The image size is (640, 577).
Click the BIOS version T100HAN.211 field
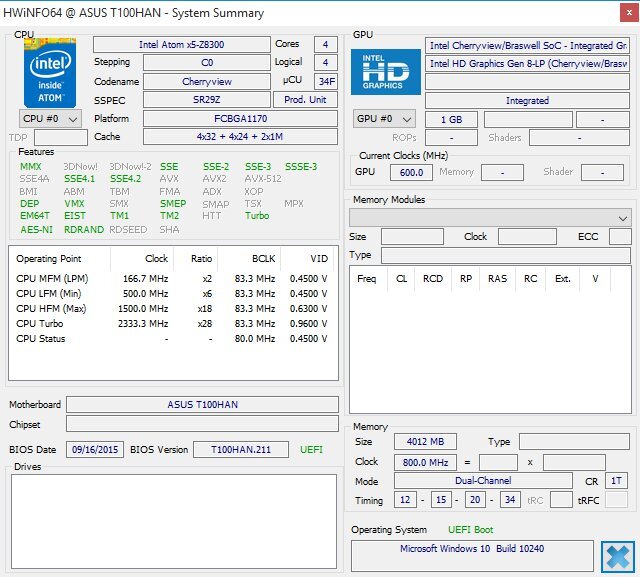(241, 450)
